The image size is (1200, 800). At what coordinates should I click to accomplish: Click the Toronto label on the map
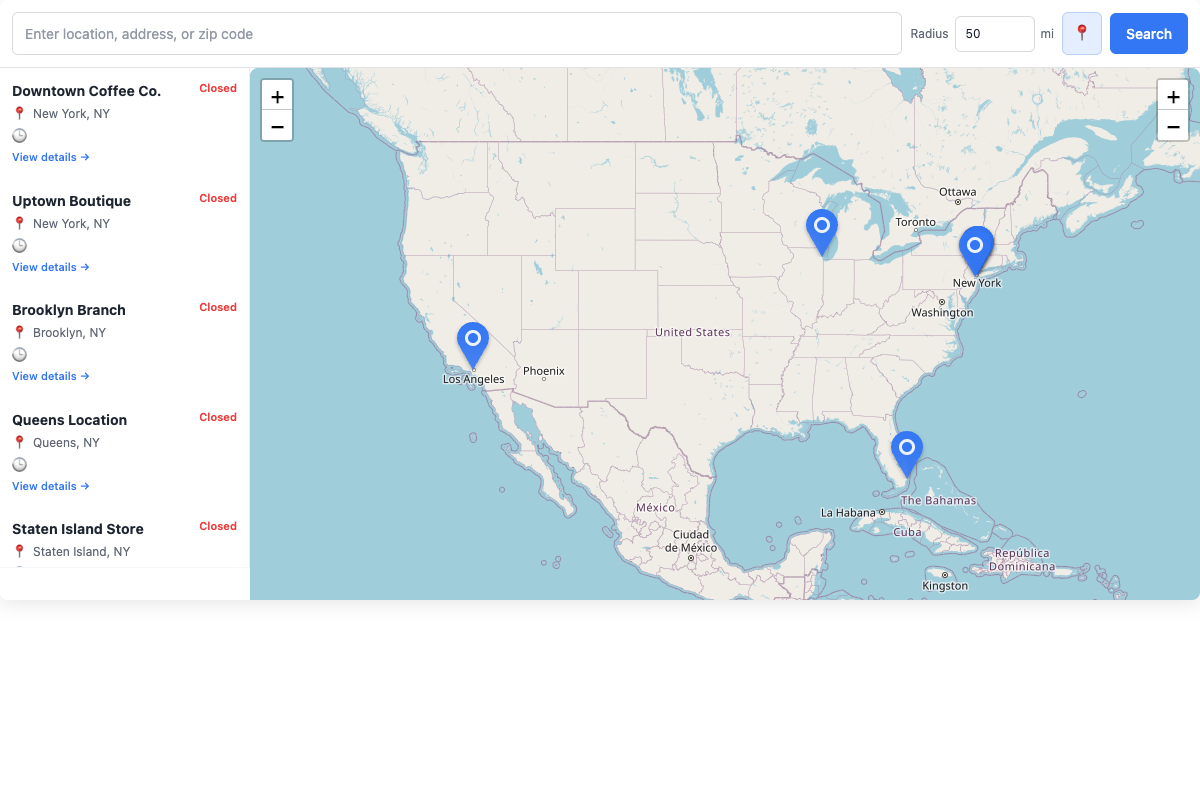[x=916, y=222]
